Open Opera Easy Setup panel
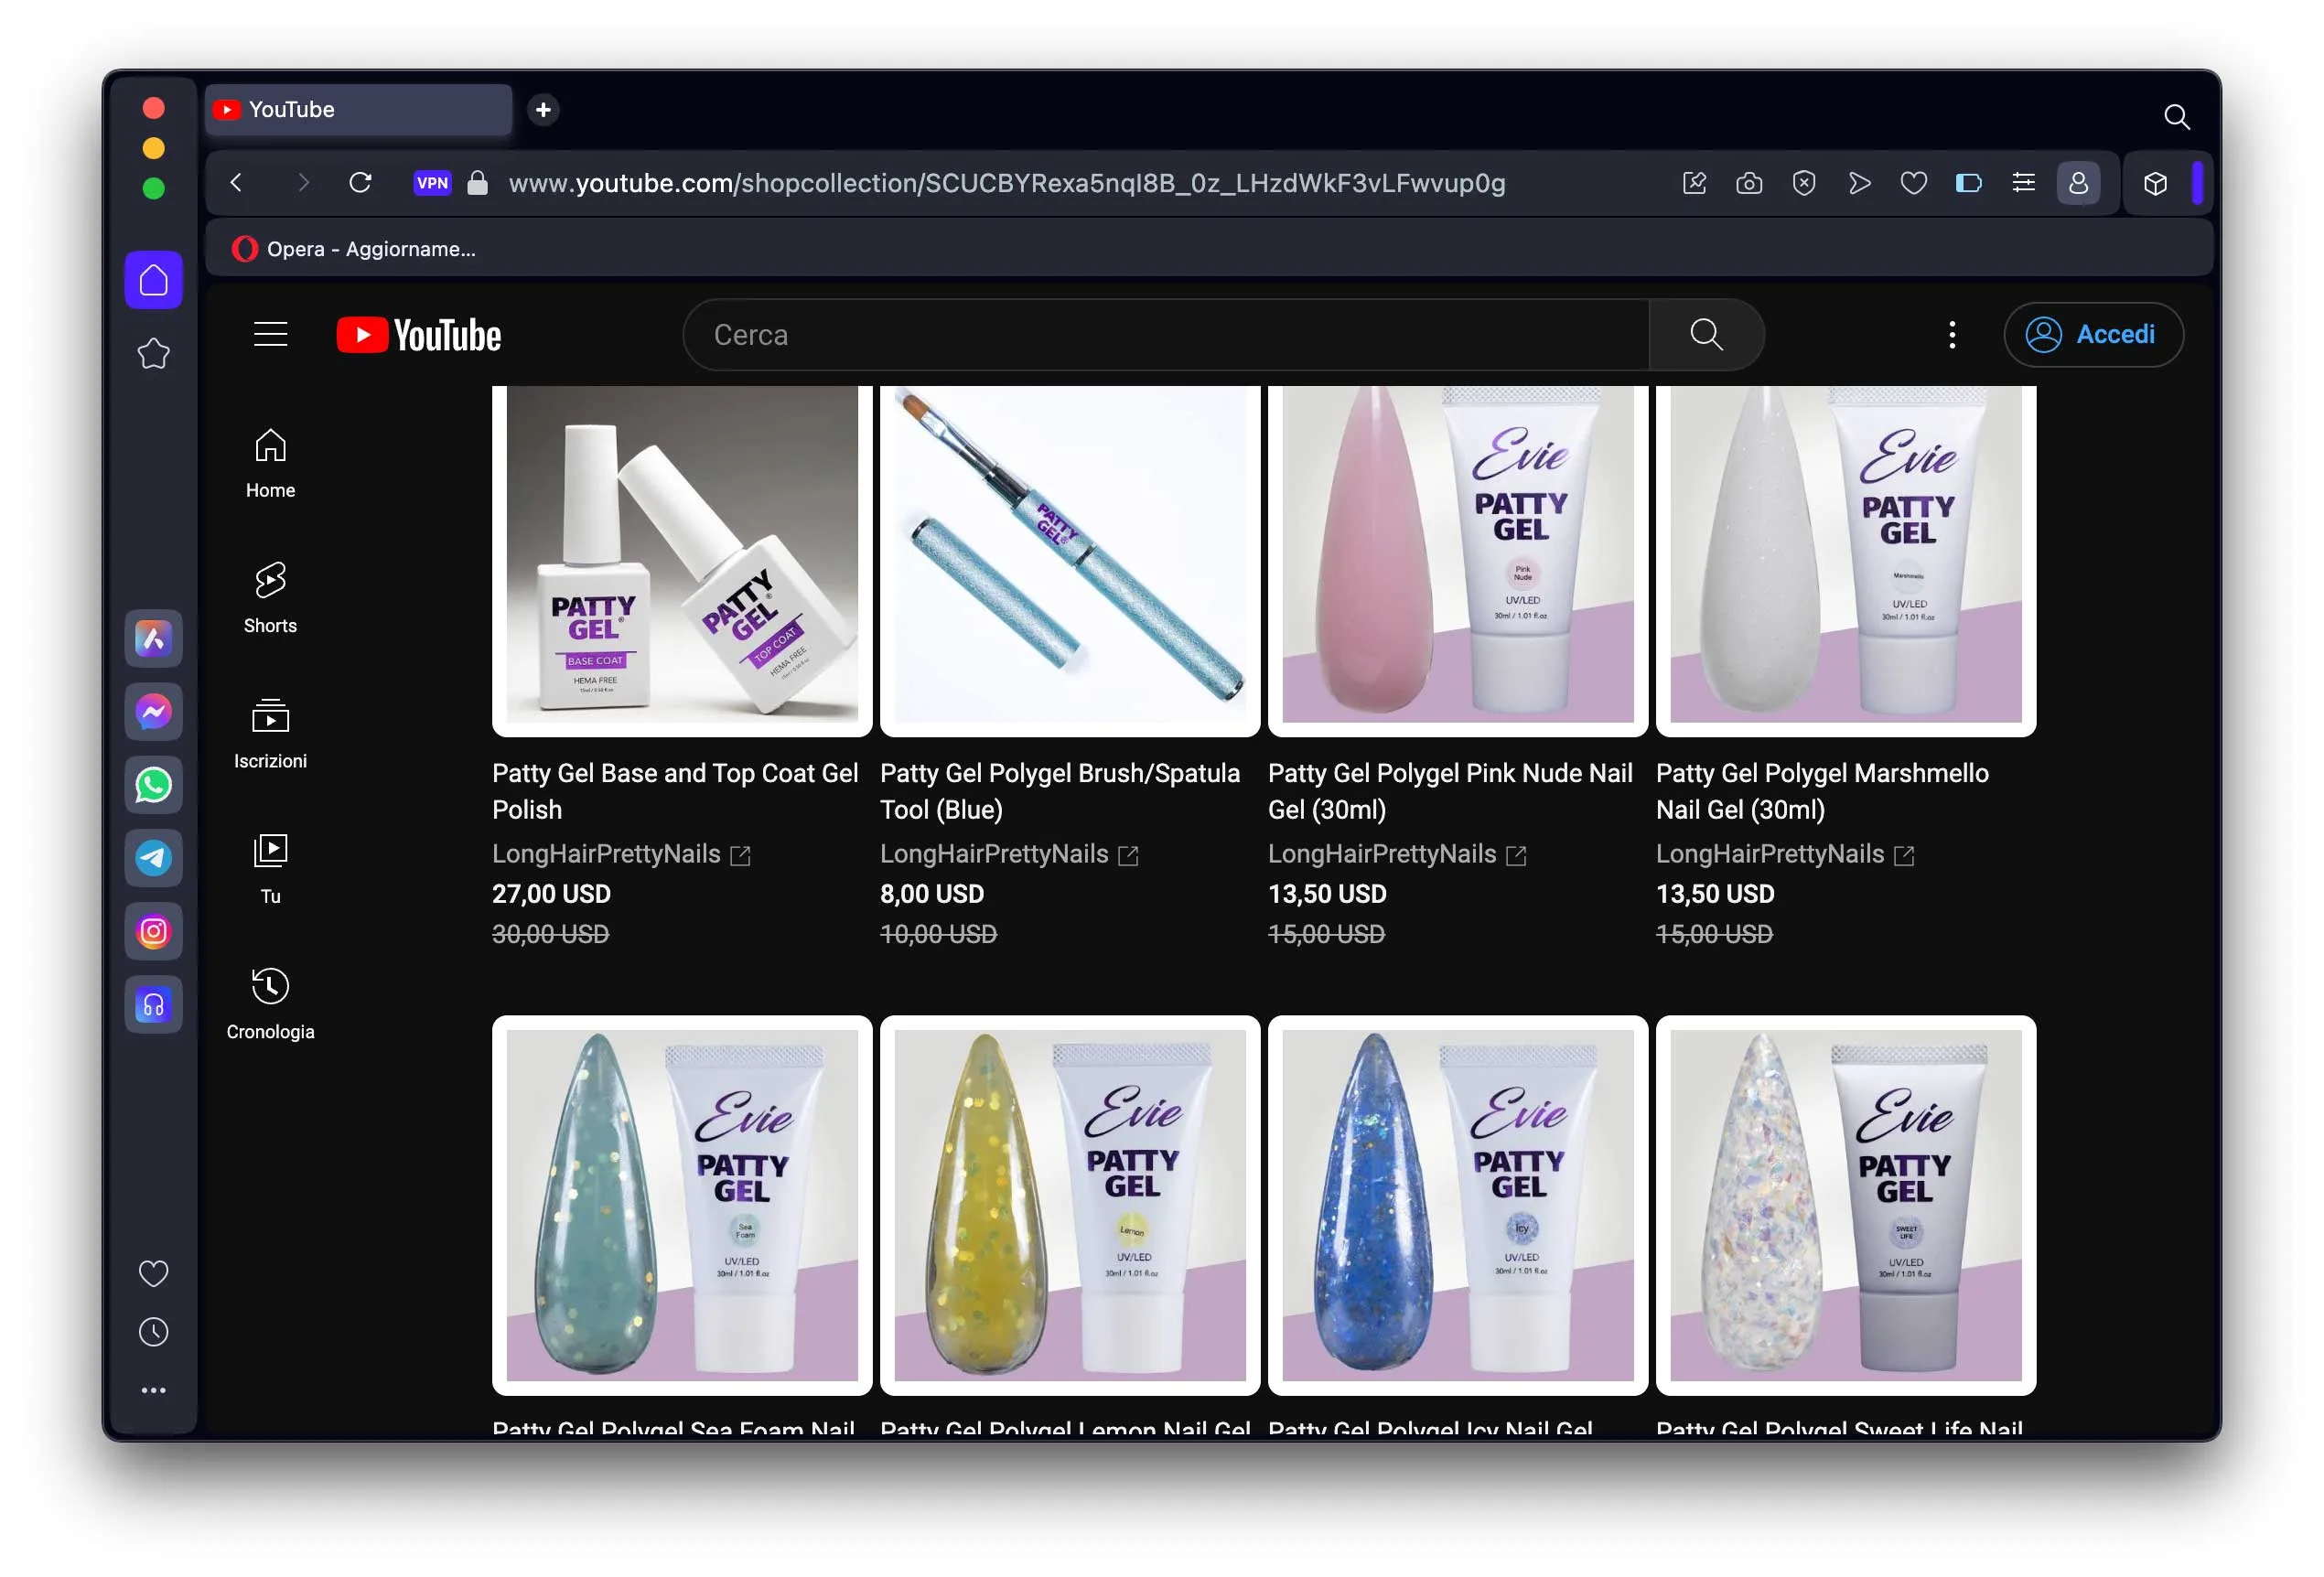 coord(2023,183)
